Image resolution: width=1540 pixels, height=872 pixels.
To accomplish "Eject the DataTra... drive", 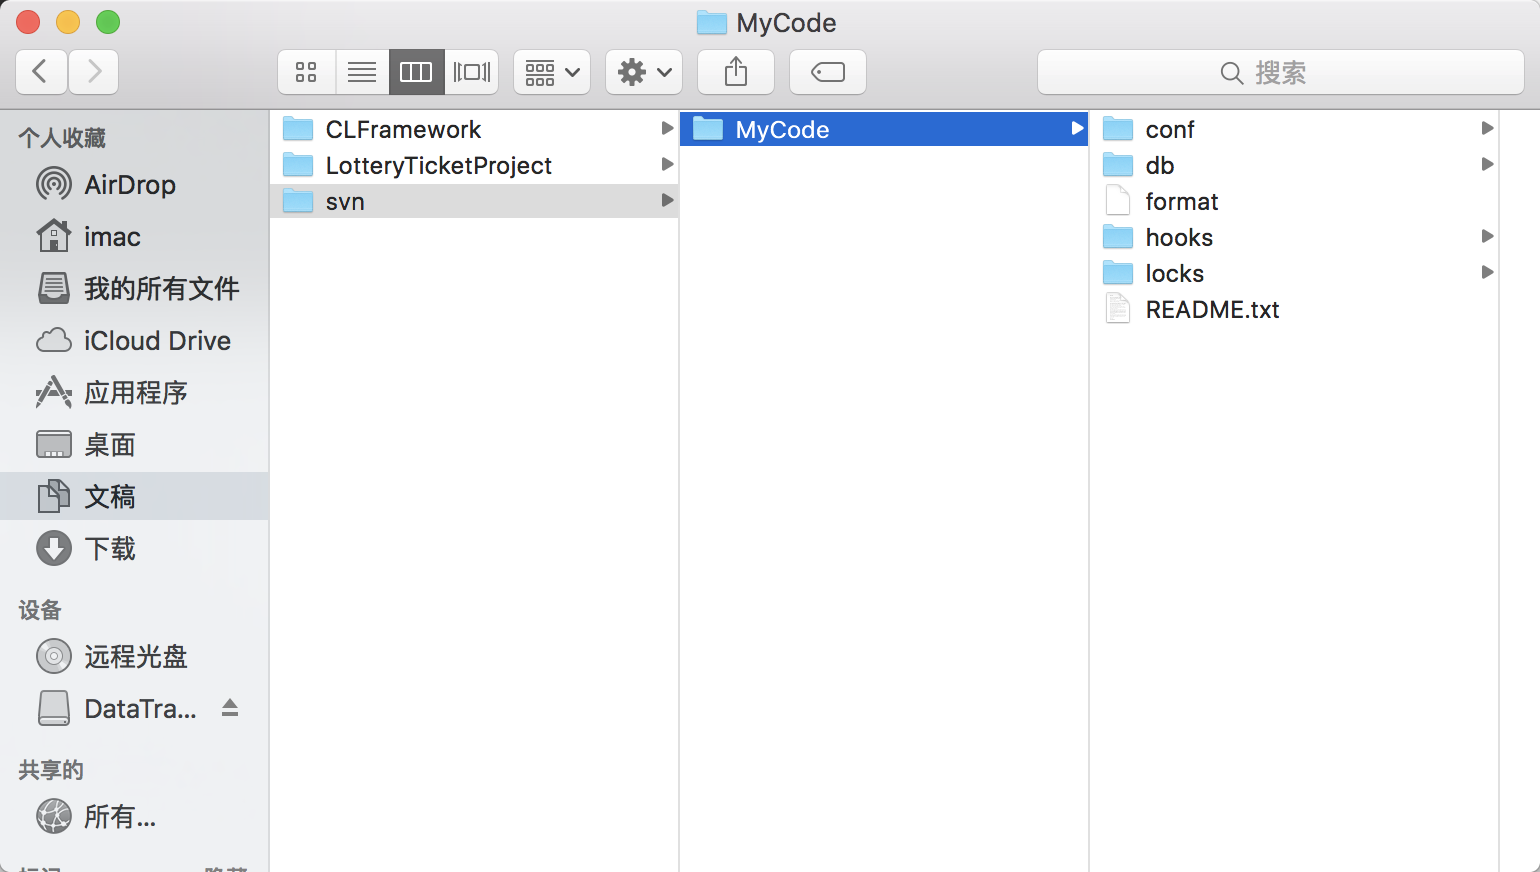I will (230, 708).
